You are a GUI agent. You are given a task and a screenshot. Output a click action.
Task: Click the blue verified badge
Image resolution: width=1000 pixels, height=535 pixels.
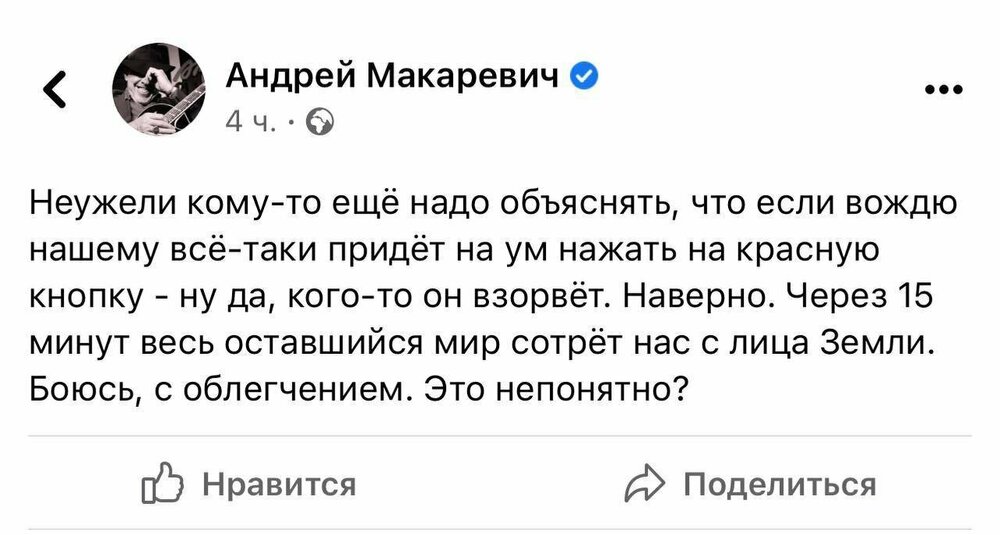[x=584, y=76]
